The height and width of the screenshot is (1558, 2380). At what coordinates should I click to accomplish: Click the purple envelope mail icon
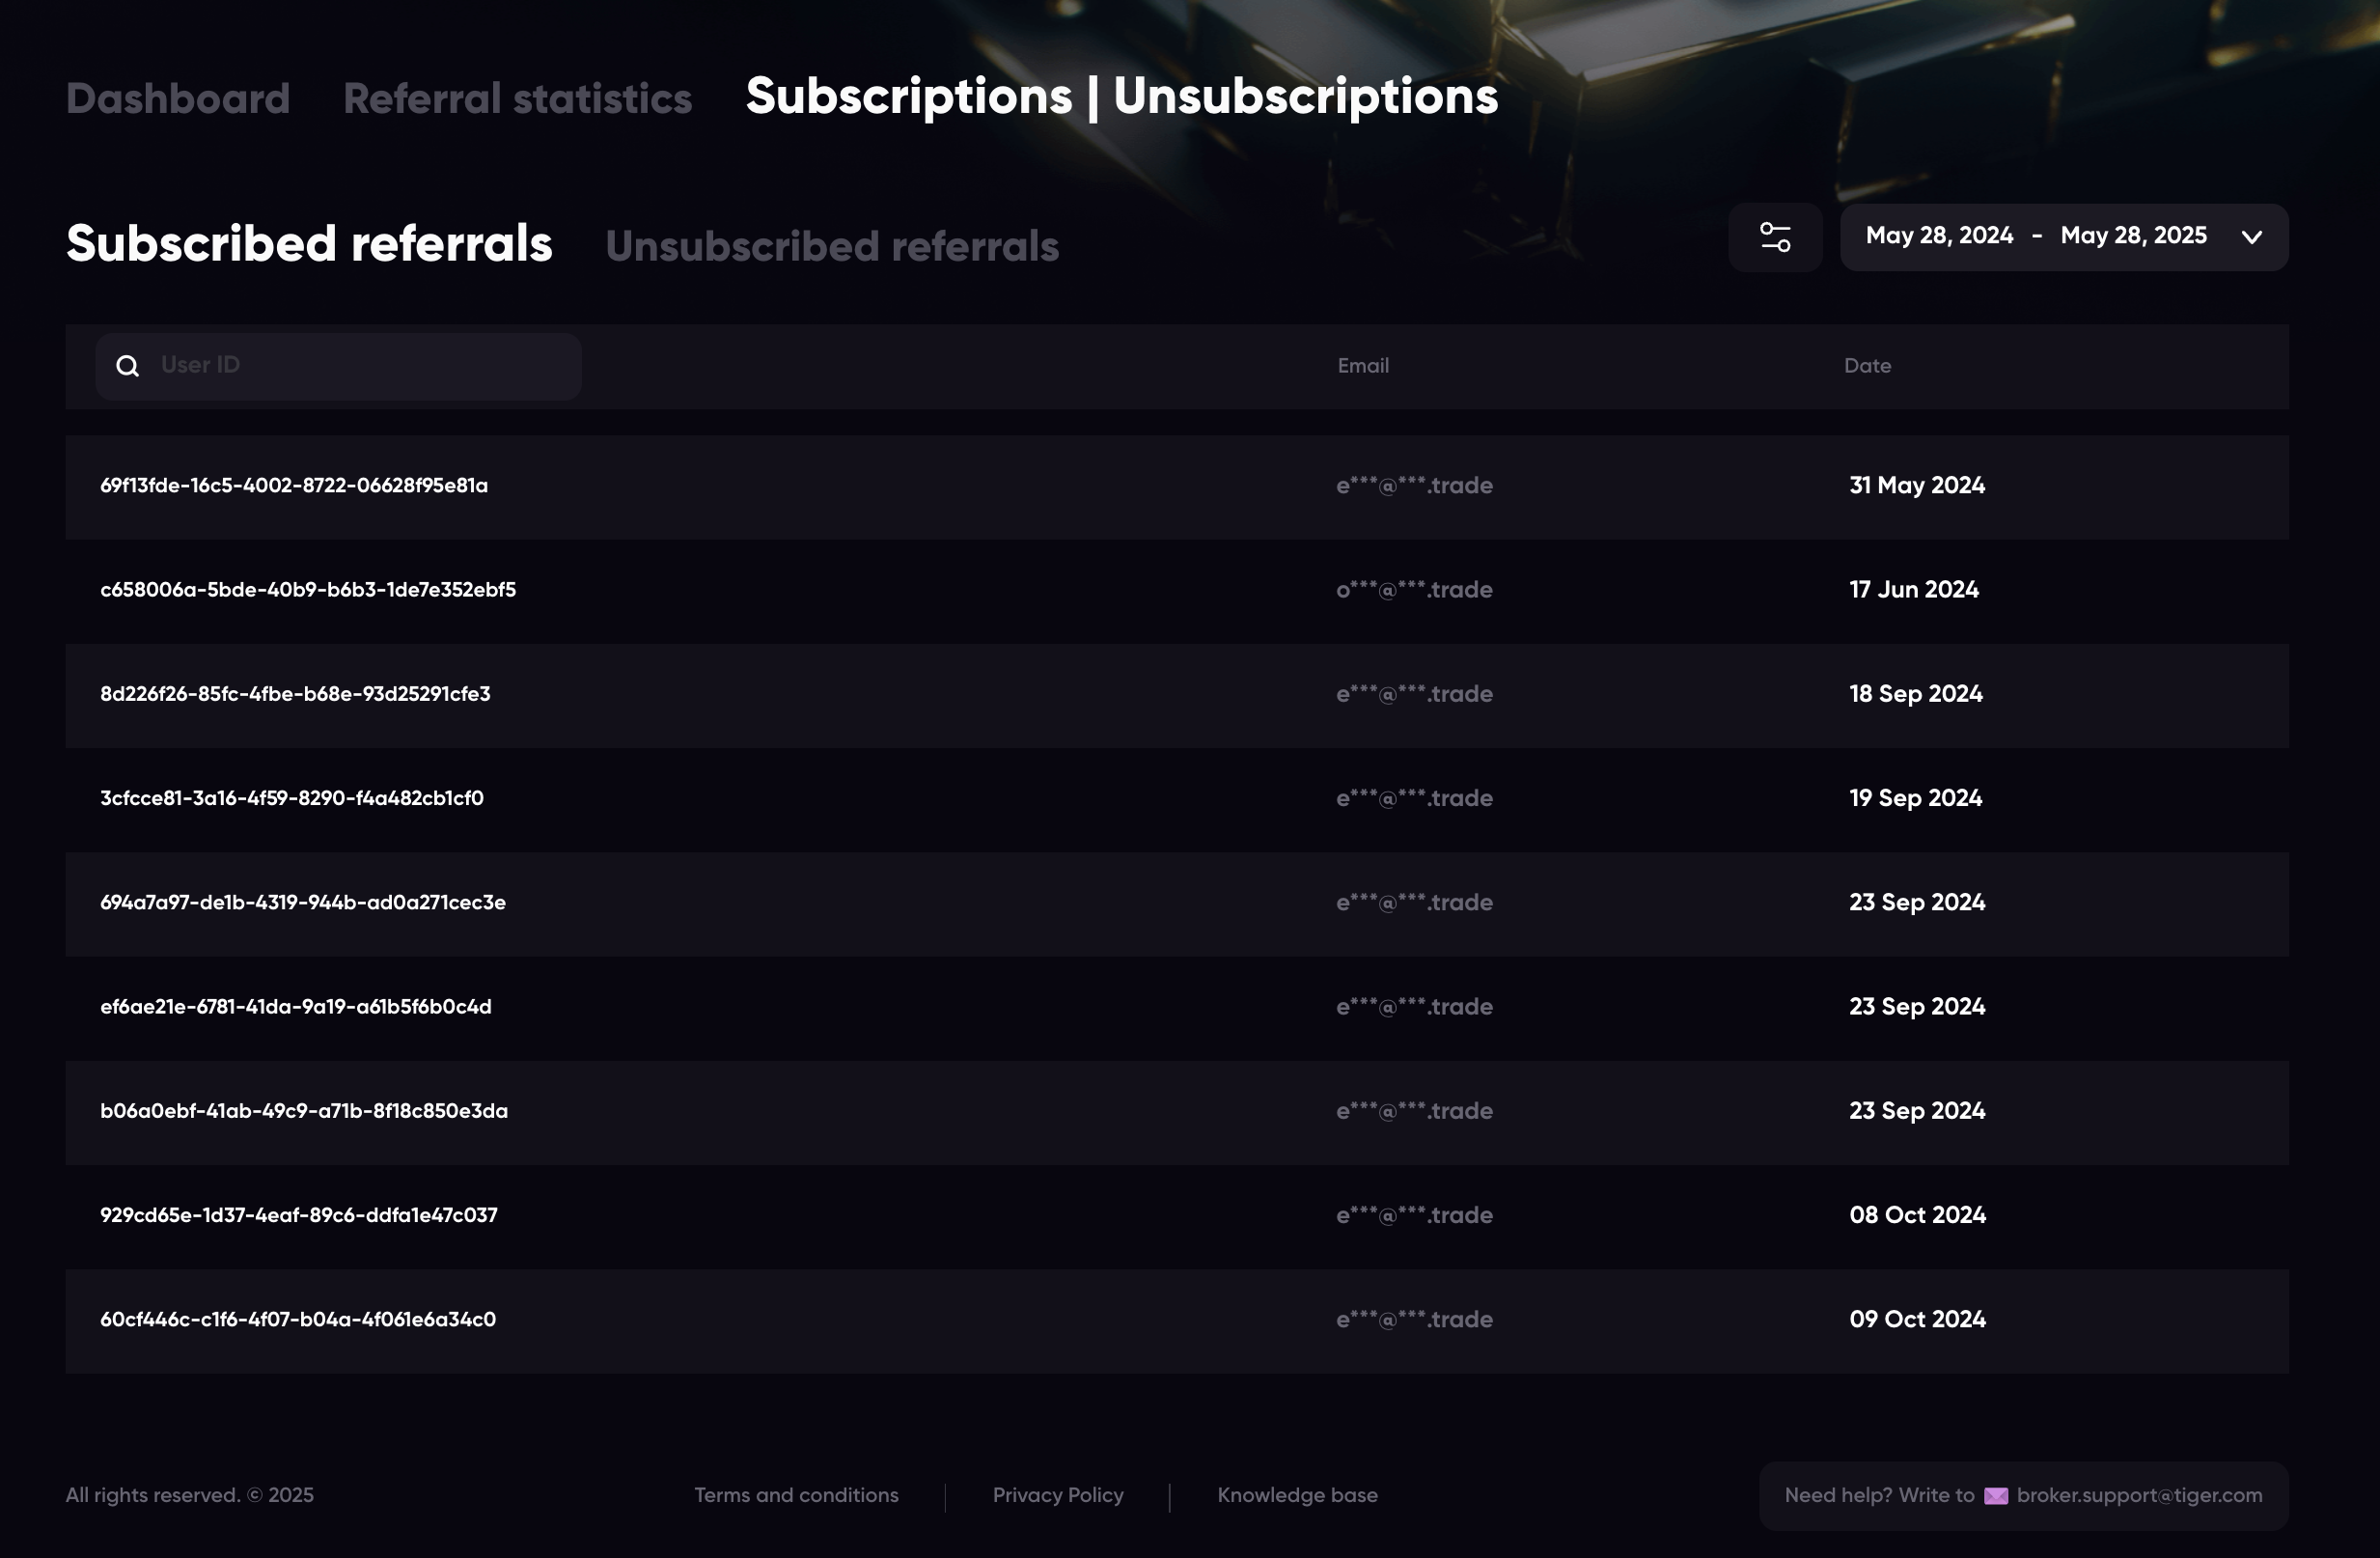click(x=1996, y=1496)
